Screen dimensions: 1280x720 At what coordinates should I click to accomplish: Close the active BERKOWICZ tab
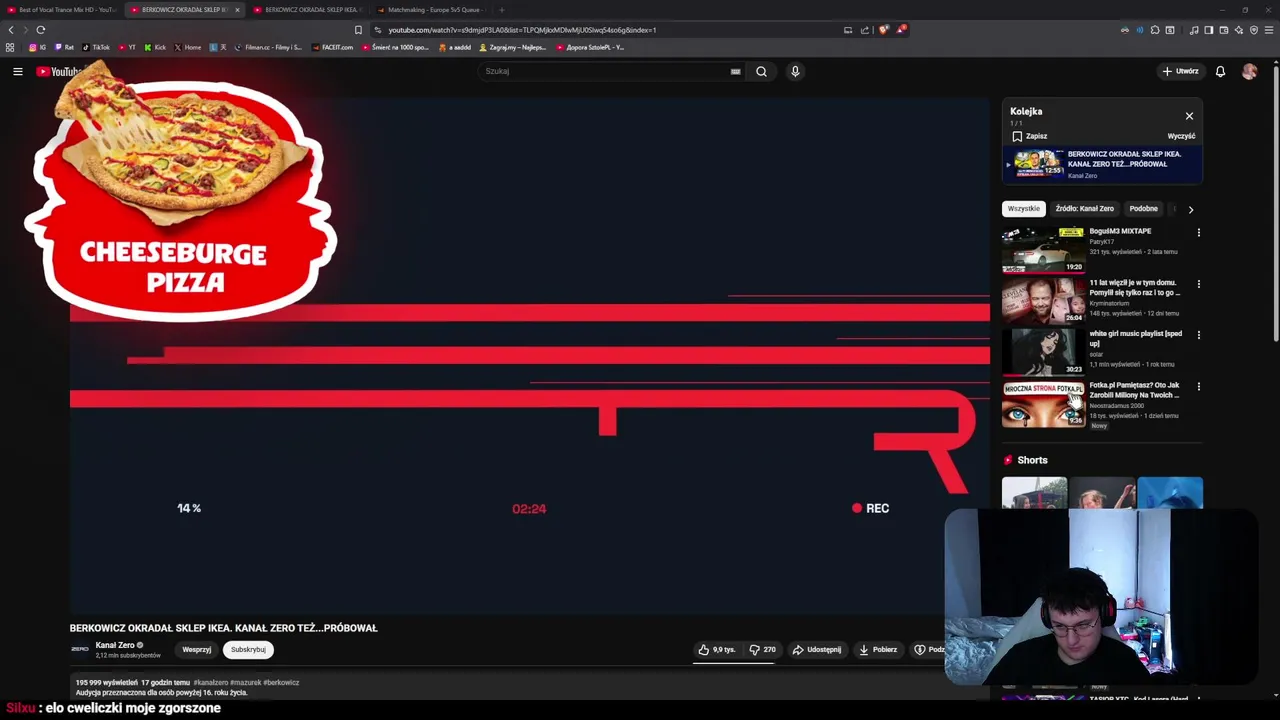coord(237,10)
